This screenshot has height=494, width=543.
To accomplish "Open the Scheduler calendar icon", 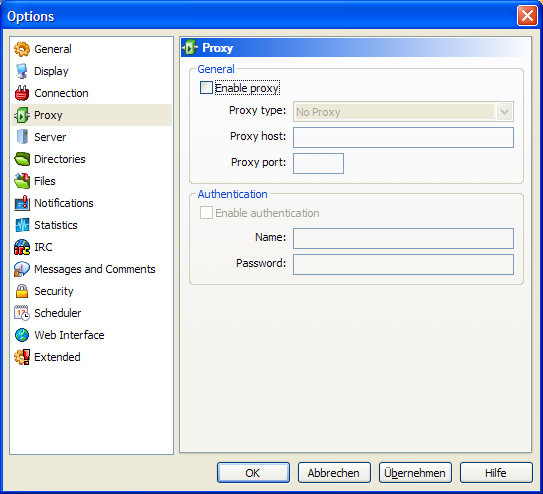I will (x=22, y=313).
